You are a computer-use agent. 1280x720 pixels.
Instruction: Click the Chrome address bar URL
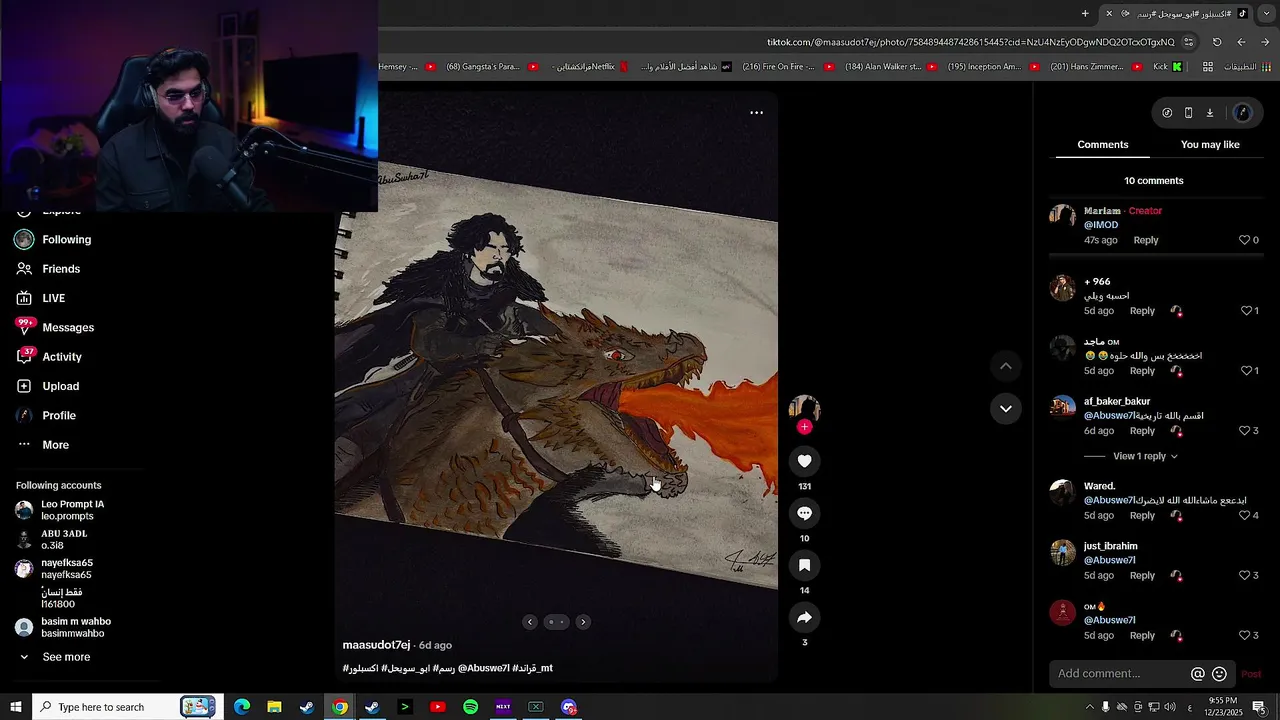coord(970,42)
